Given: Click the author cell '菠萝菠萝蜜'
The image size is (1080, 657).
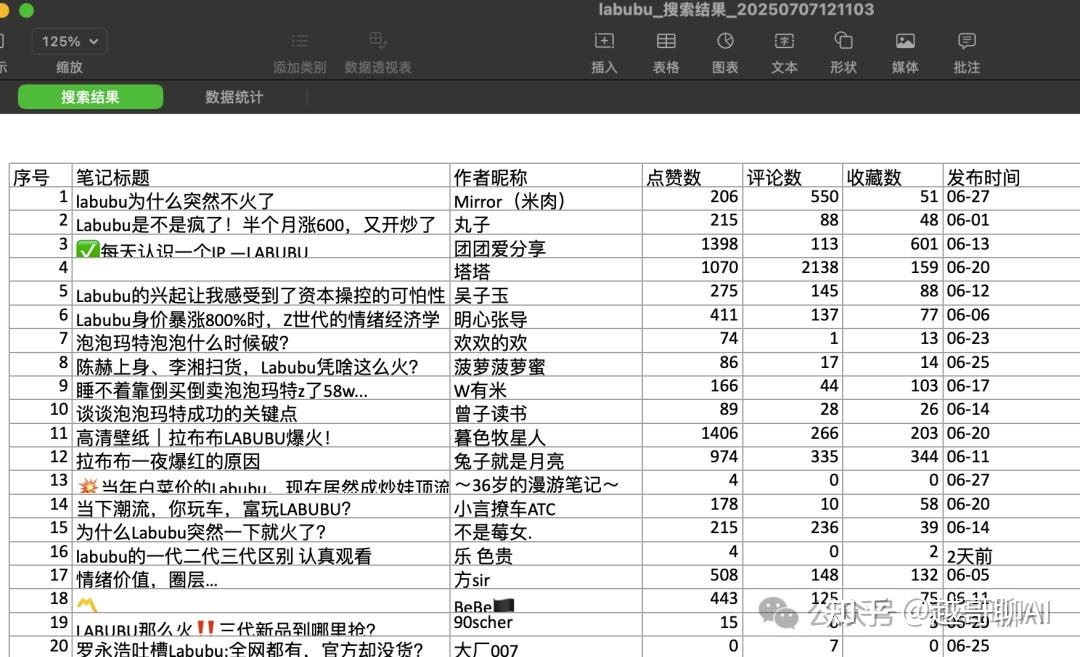Looking at the screenshot, I should tap(546, 365).
